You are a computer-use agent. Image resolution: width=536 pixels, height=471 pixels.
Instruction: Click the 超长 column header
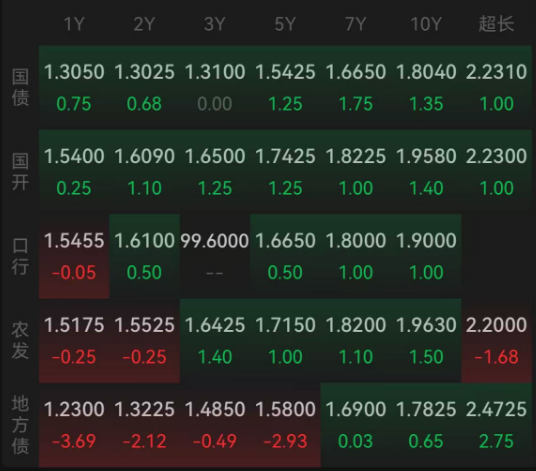click(x=496, y=24)
